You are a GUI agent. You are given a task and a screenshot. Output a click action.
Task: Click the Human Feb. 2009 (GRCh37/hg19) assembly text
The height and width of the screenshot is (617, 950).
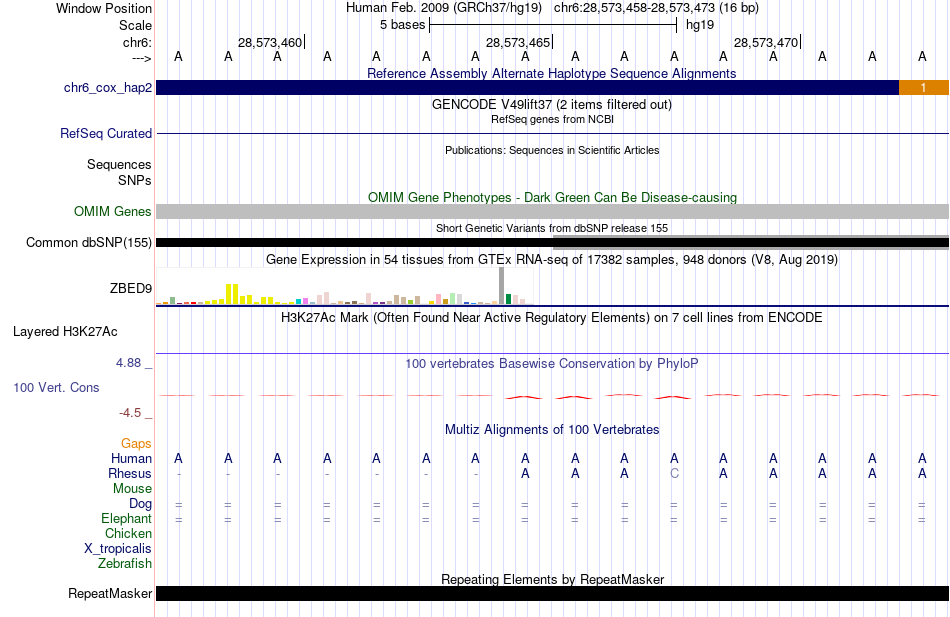444,8
